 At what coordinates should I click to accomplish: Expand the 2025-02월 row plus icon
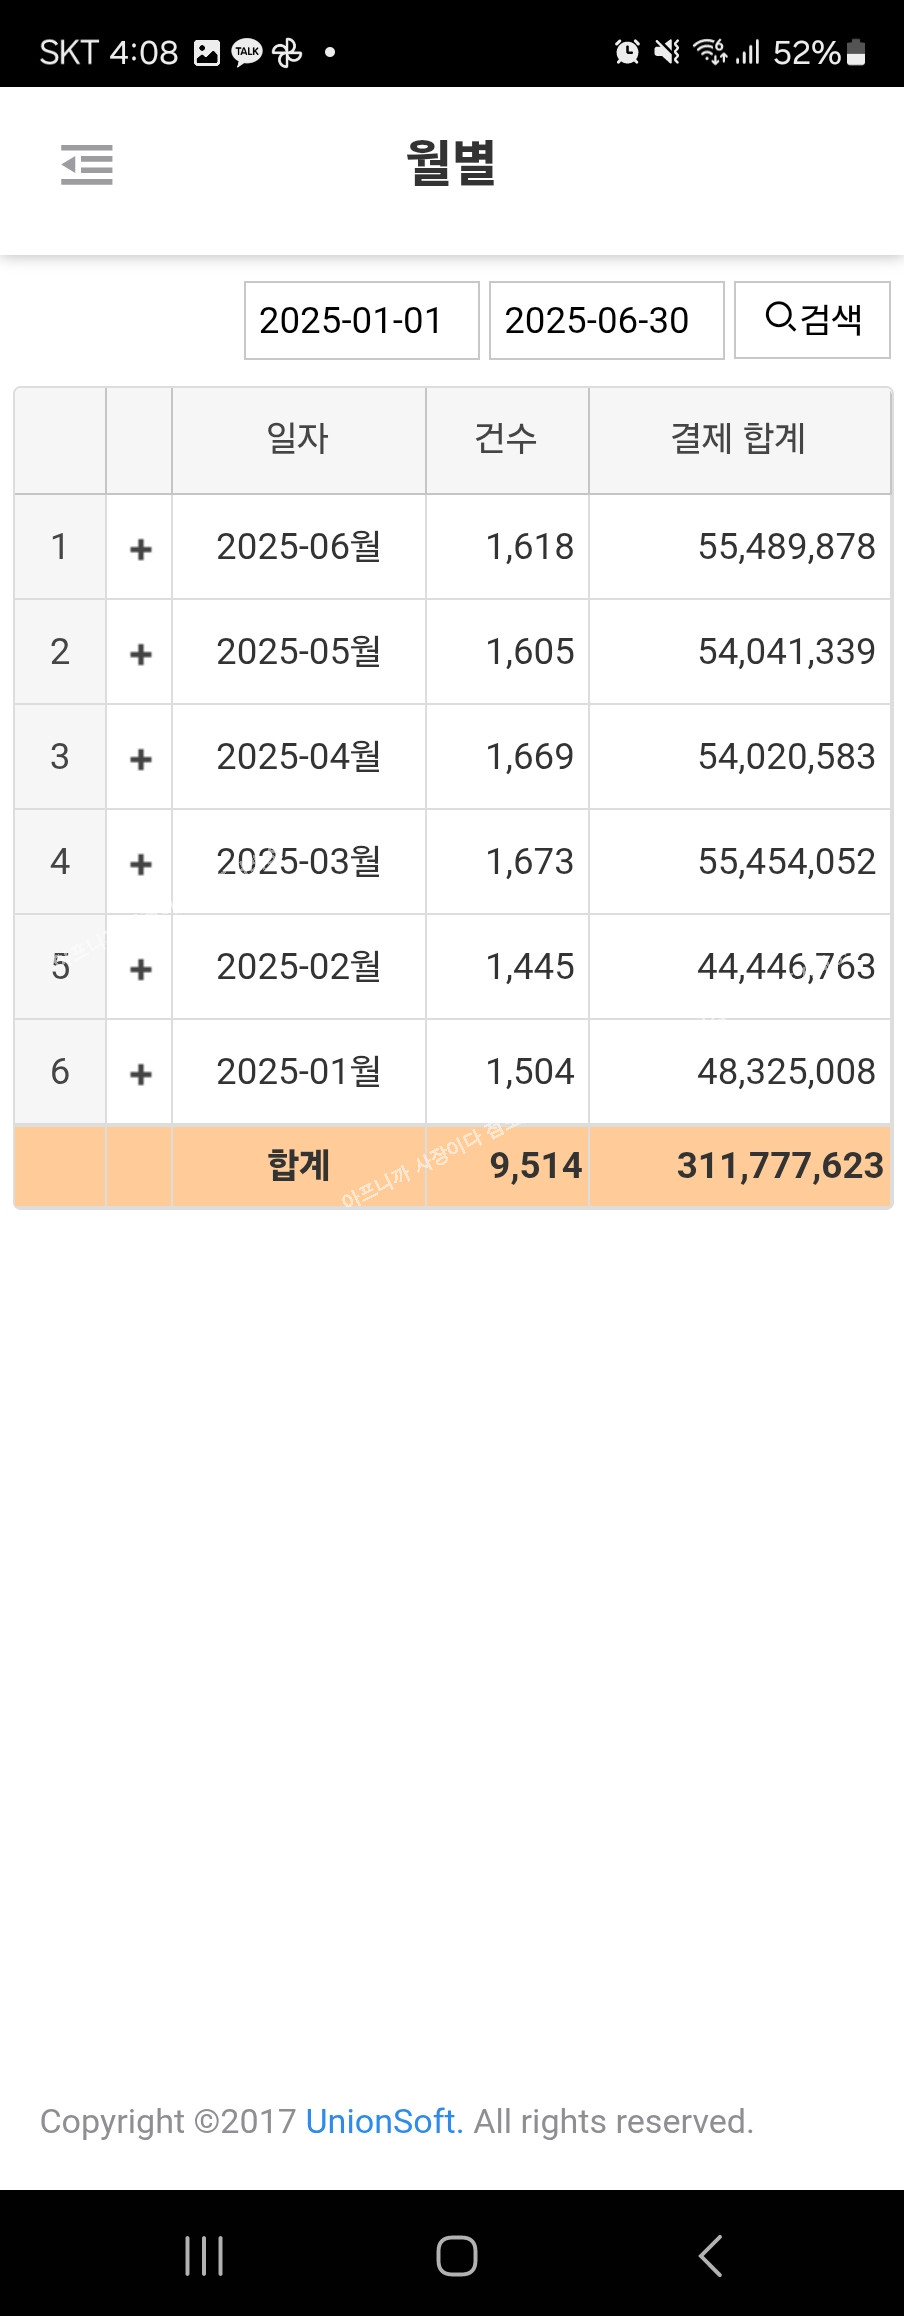pos(141,968)
